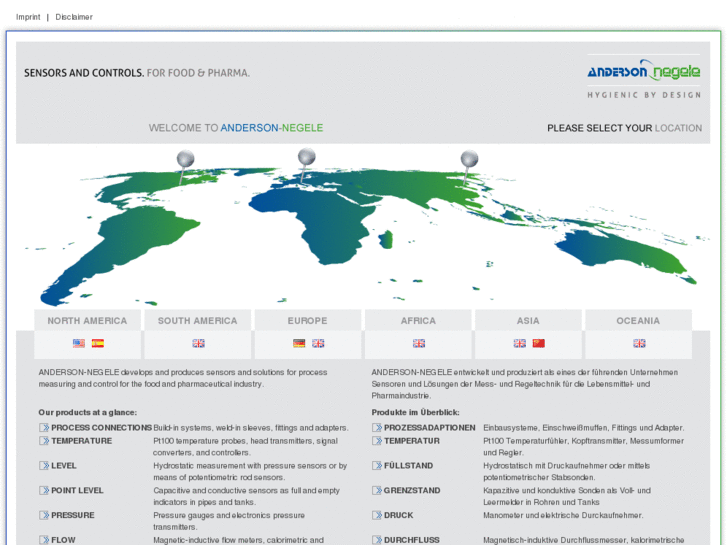Viewport: 727px width, 545px height.
Task: Open the PROCESS CONNECTIONS product link
Action: point(101,428)
